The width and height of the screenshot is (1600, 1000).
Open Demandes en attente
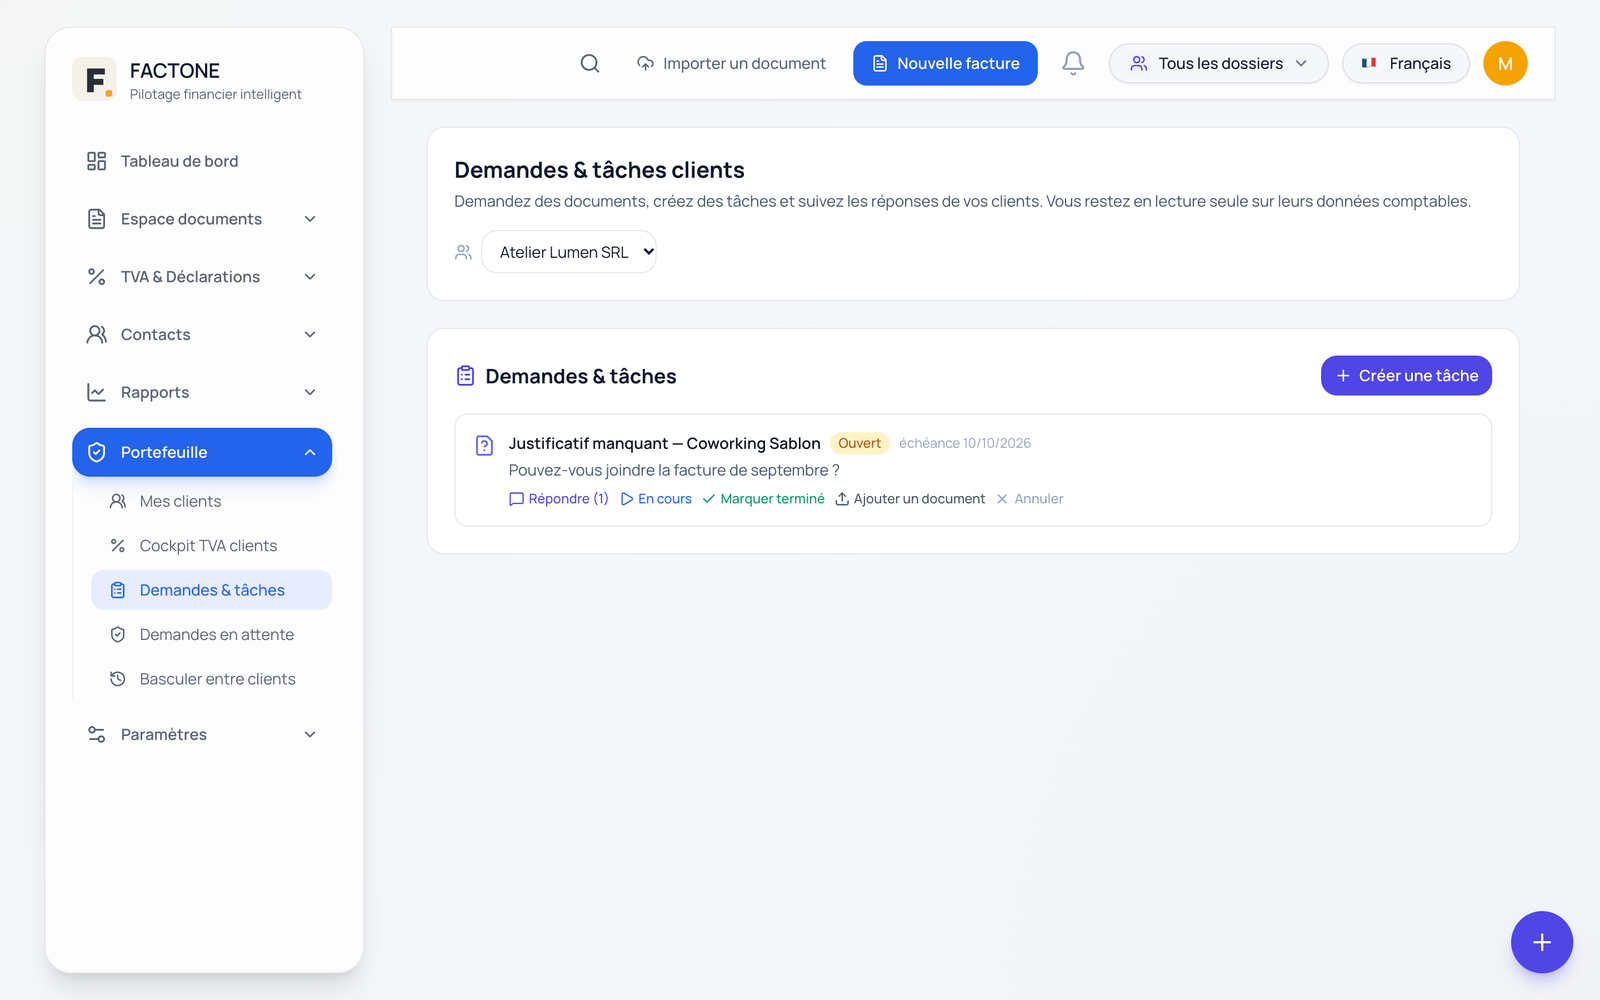click(211, 635)
